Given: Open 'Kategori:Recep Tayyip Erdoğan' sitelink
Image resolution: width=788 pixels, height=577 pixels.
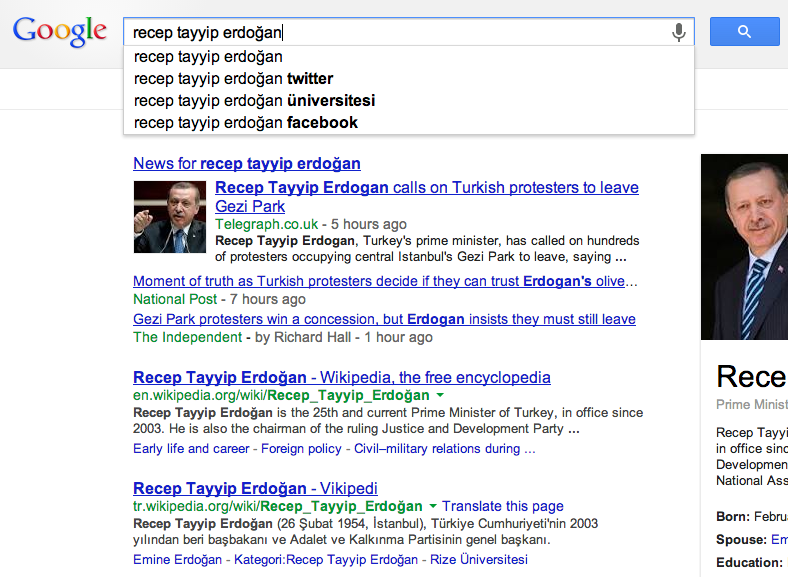Looking at the screenshot, I should pyautogui.click(x=326, y=559).
